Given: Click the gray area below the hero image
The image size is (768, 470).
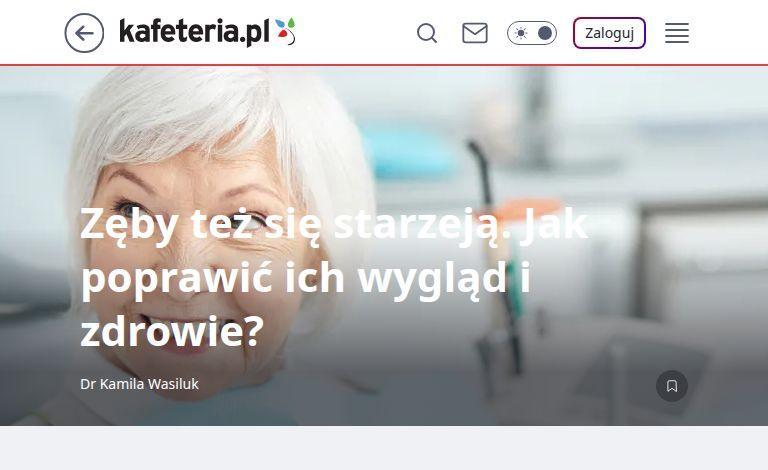Looking at the screenshot, I should point(384,447).
